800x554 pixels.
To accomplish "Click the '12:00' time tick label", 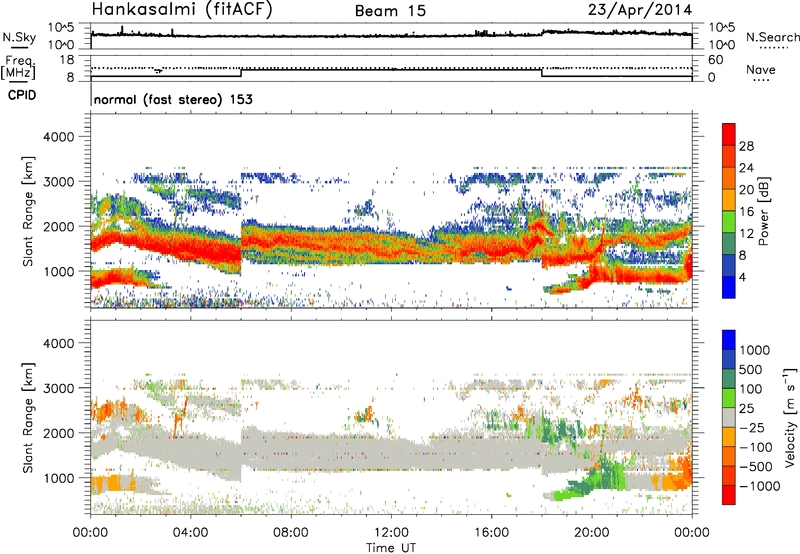I will click(391, 533).
